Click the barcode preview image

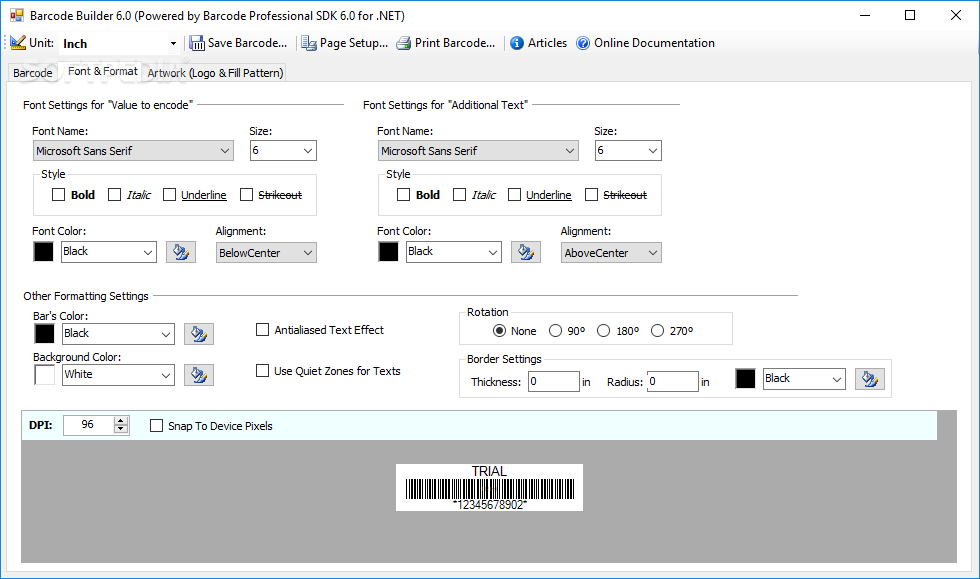point(489,488)
